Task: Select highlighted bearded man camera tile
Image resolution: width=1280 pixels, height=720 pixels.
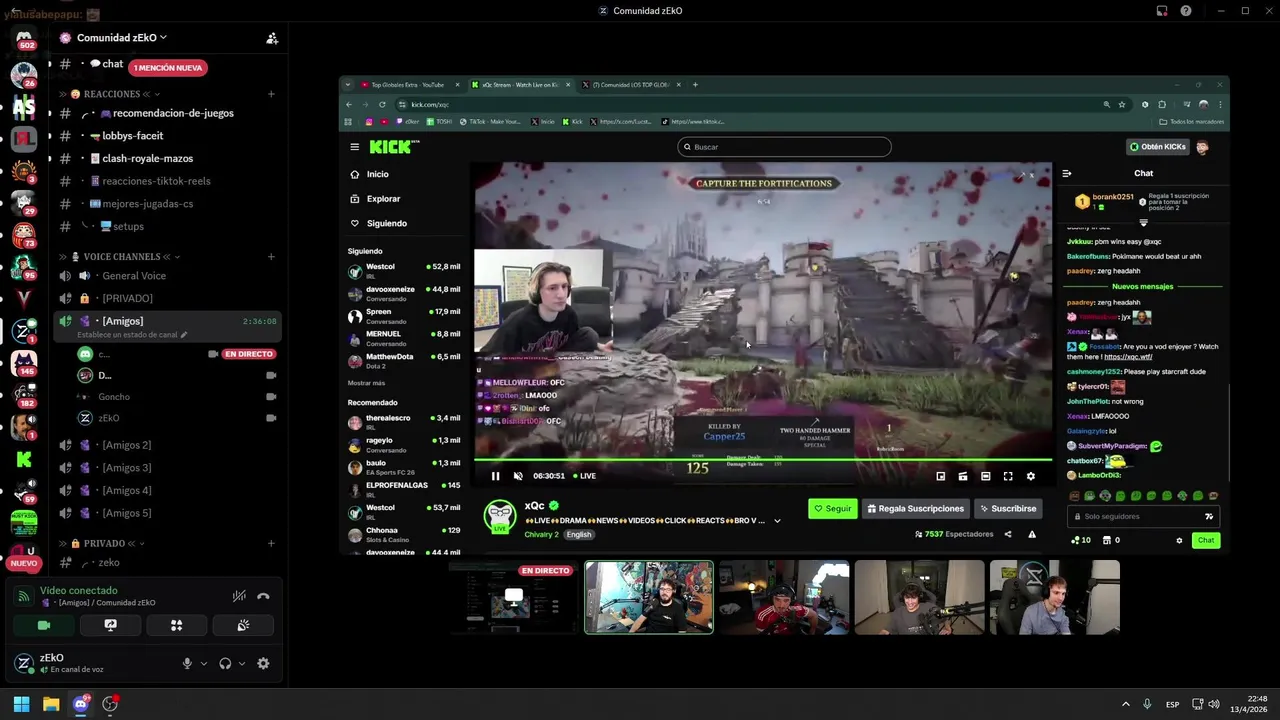Action: tap(649, 598)
